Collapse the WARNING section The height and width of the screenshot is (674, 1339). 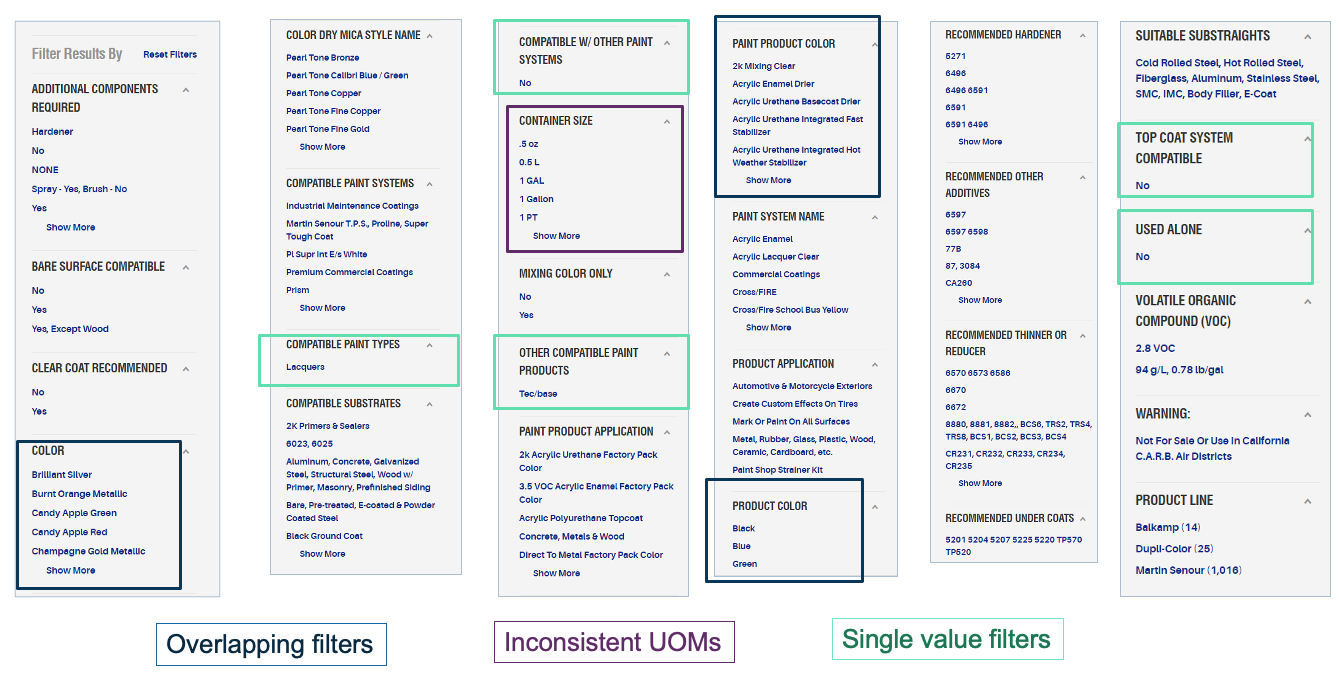(x=1308, y=413)
